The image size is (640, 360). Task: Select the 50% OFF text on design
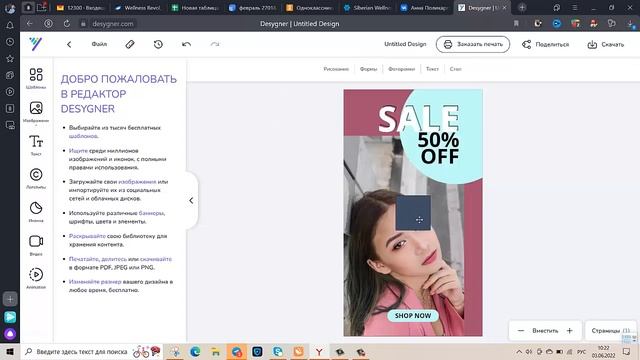[439, 148]
